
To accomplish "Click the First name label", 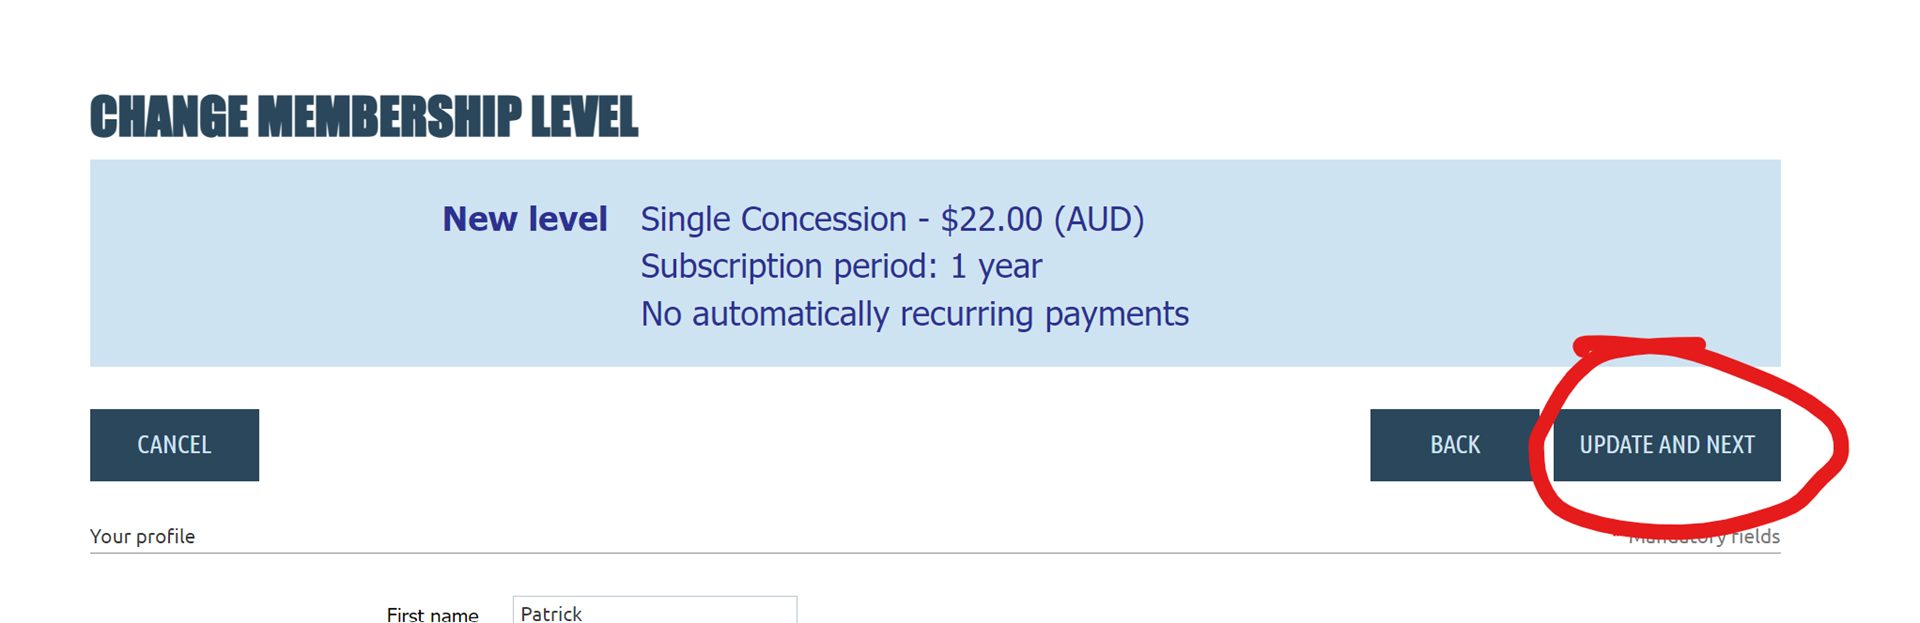I will pyautogui.click(x=432, y=614).
